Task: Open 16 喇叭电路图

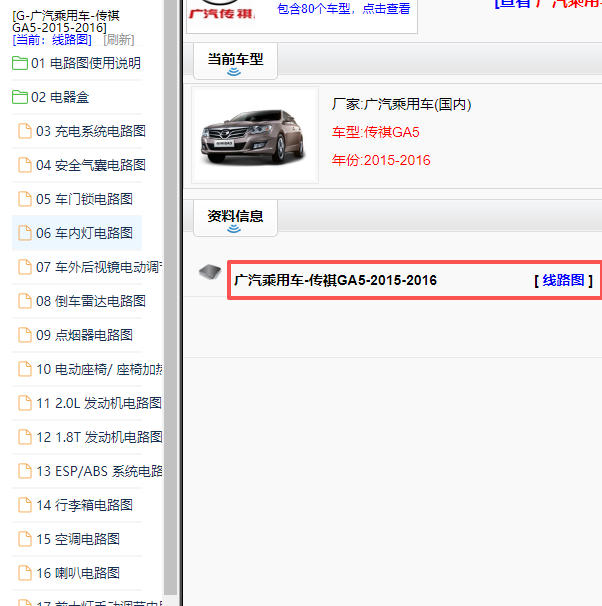Action: point(78,573)
